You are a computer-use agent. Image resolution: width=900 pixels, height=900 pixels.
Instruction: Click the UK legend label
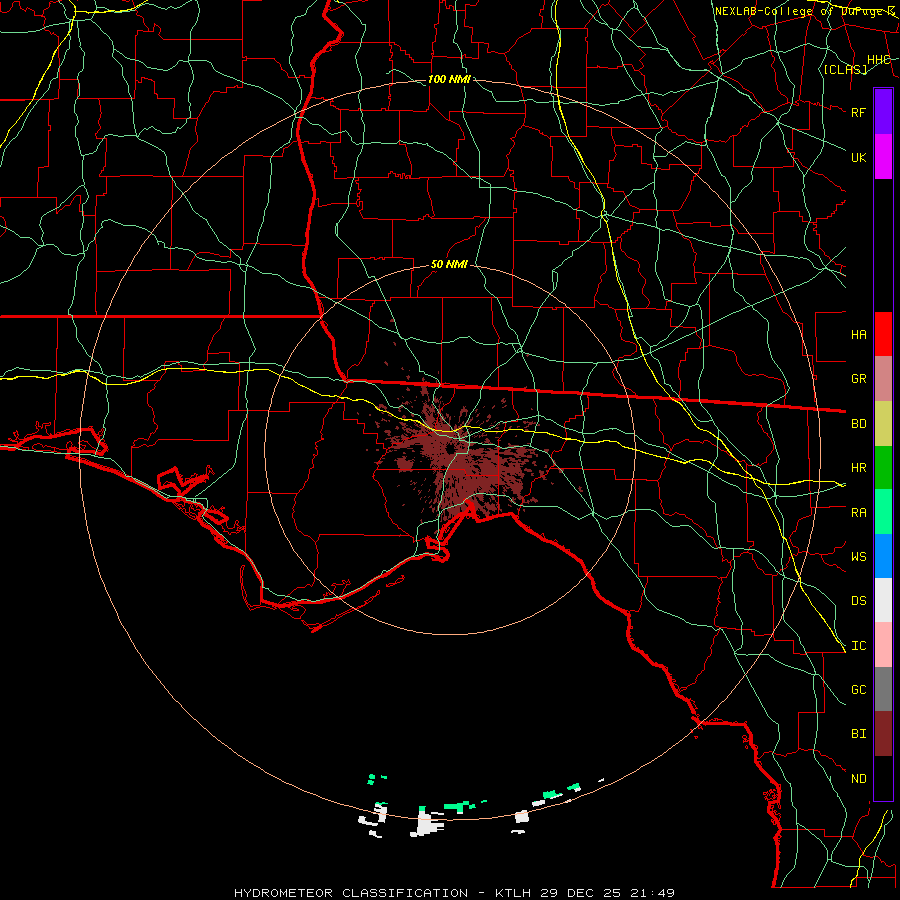tap(858, 157)
